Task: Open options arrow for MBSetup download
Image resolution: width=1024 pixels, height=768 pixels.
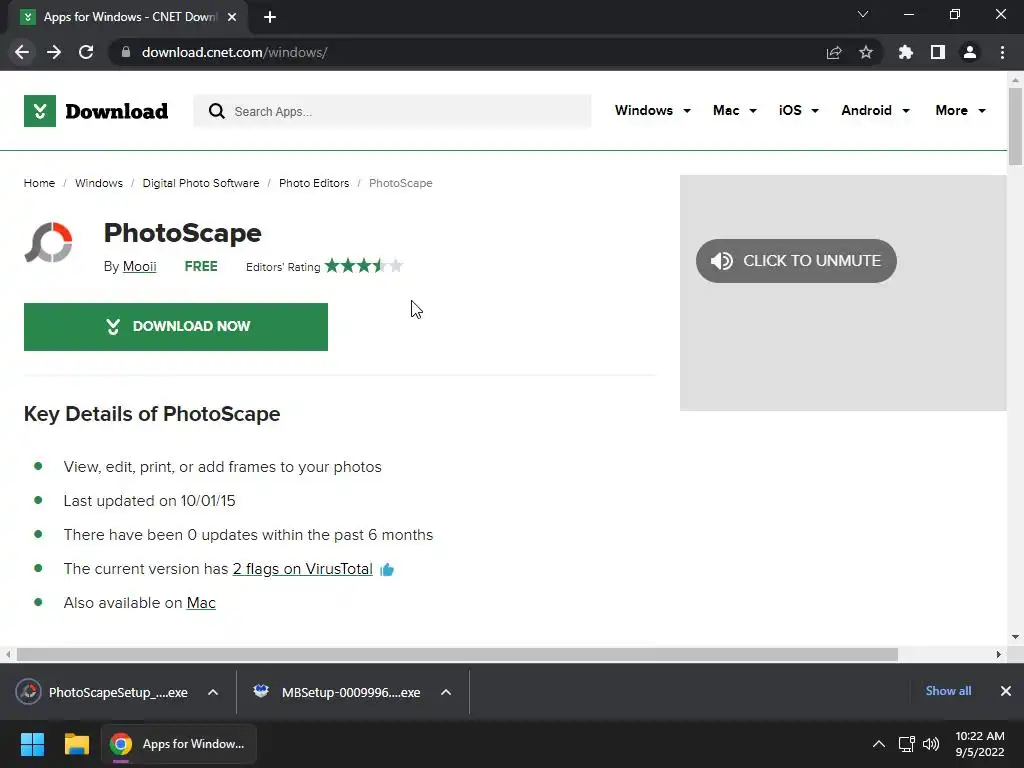Action: pos(446,692)
